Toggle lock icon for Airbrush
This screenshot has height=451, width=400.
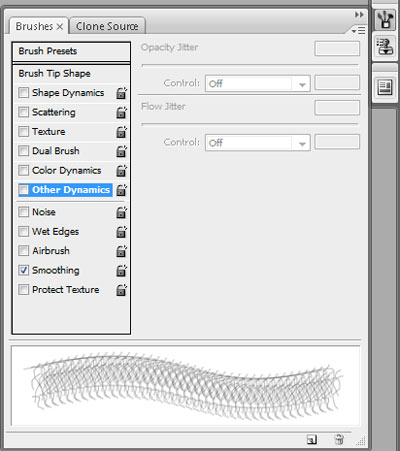point(121,251)
